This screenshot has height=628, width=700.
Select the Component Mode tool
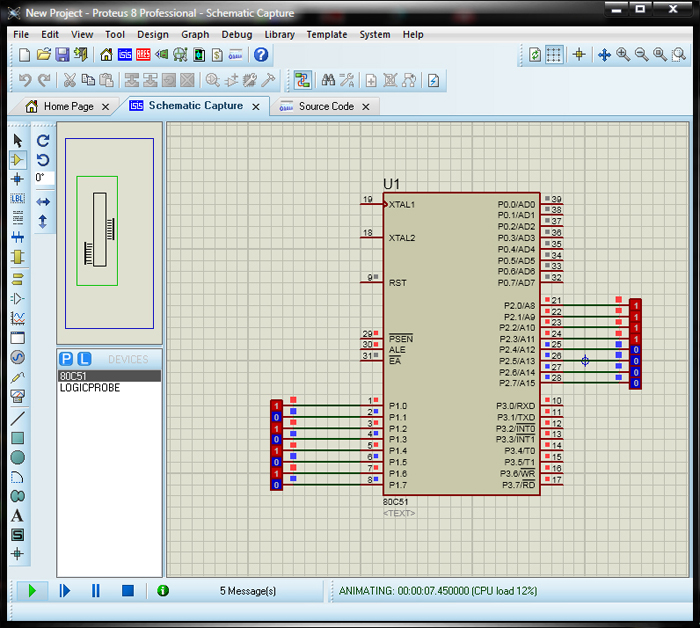coord(17,160)
